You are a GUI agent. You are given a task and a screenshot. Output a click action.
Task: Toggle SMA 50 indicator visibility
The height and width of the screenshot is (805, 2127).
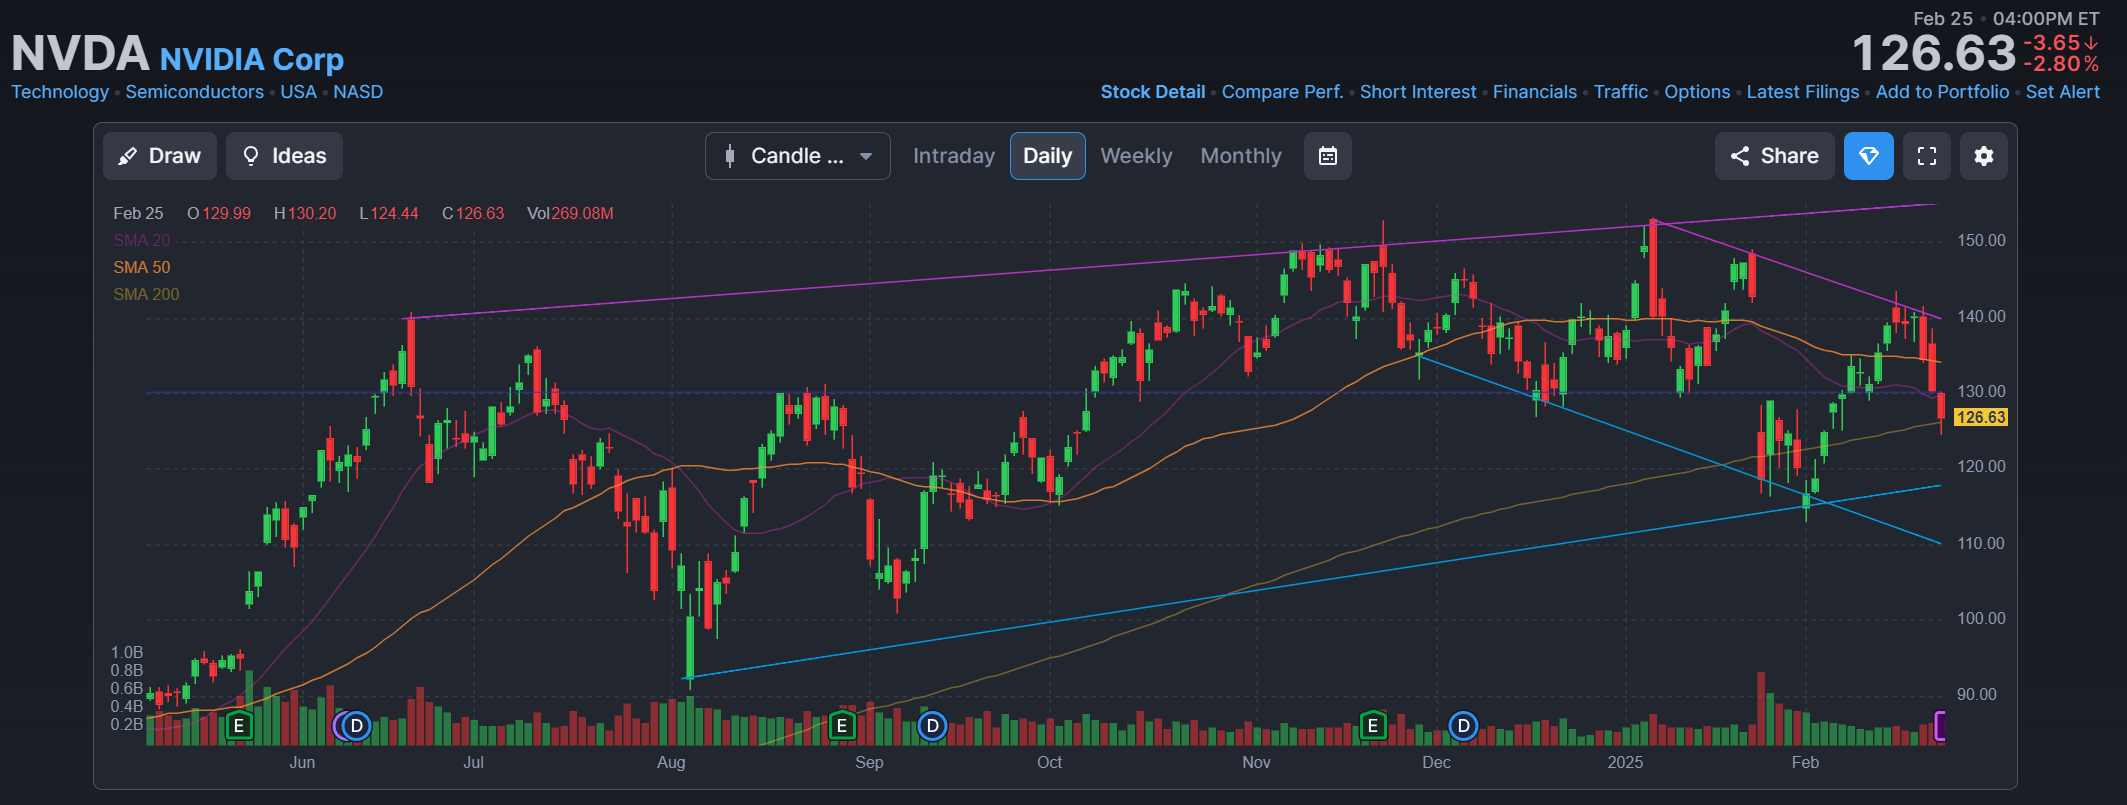tap(142, 267)
